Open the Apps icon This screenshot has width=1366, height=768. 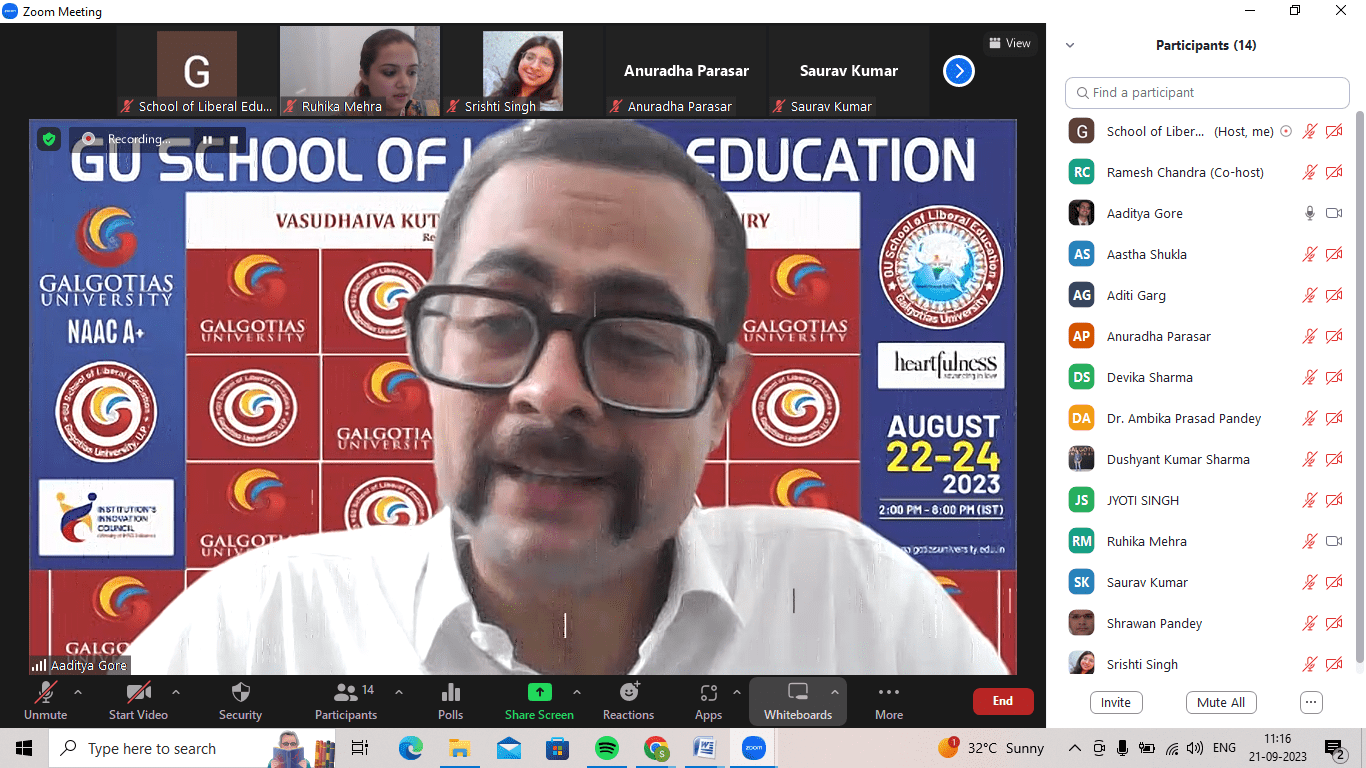click(x=708, y=693)
